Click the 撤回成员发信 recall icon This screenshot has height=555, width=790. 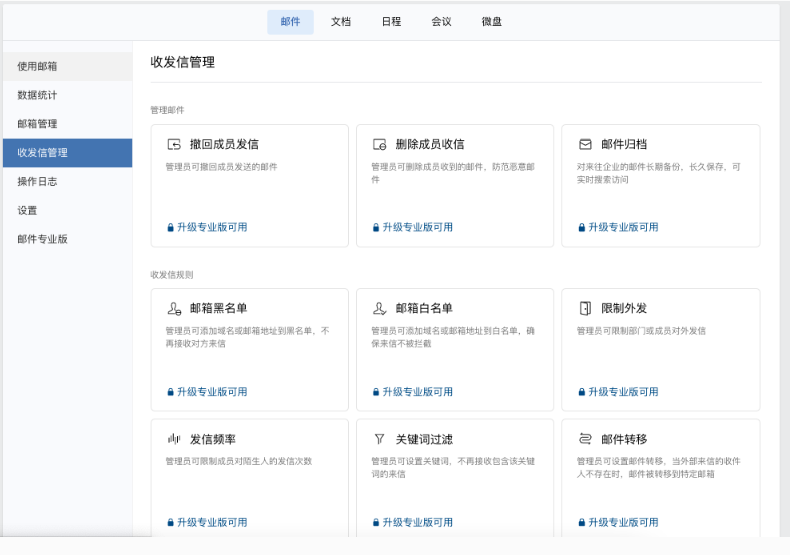click(x=174, y=144)
